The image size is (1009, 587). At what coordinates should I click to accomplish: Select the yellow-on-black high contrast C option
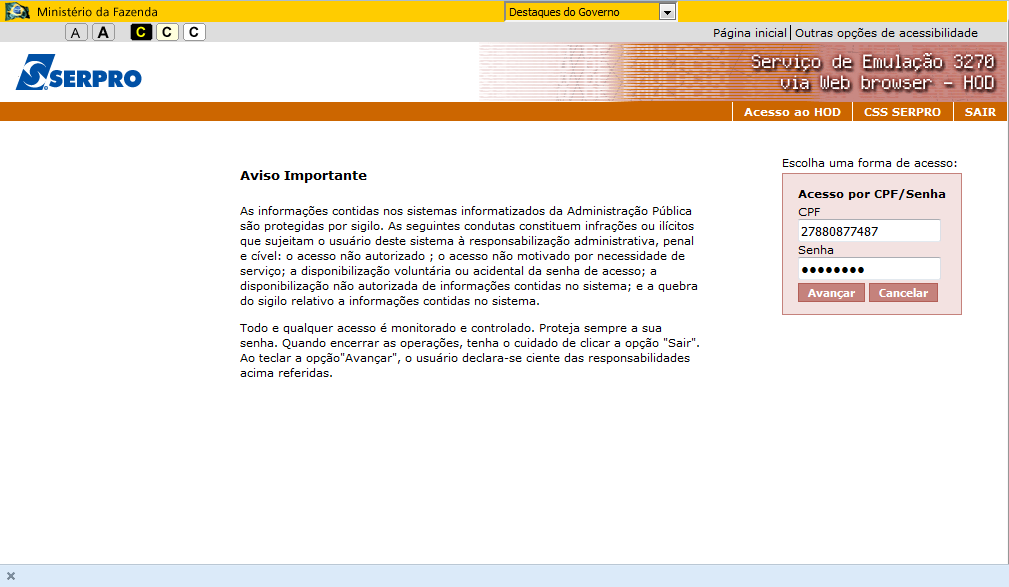(x=141, y=32)
